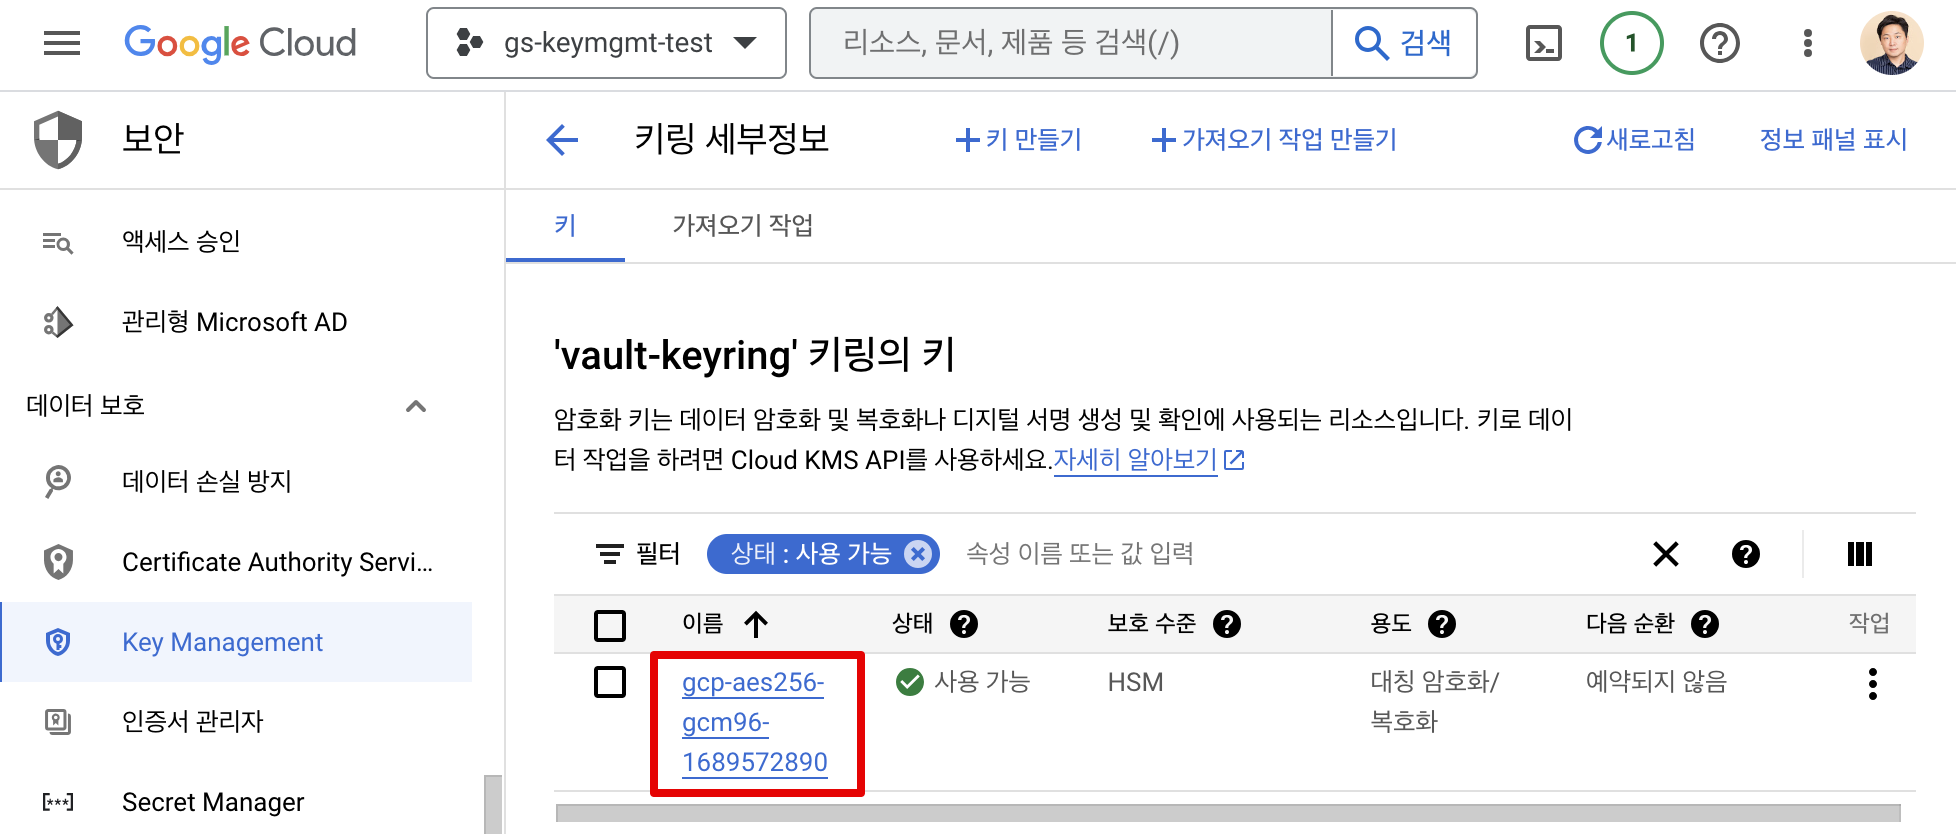Activate Cloud Shell terminal icon

point(1543,43)
